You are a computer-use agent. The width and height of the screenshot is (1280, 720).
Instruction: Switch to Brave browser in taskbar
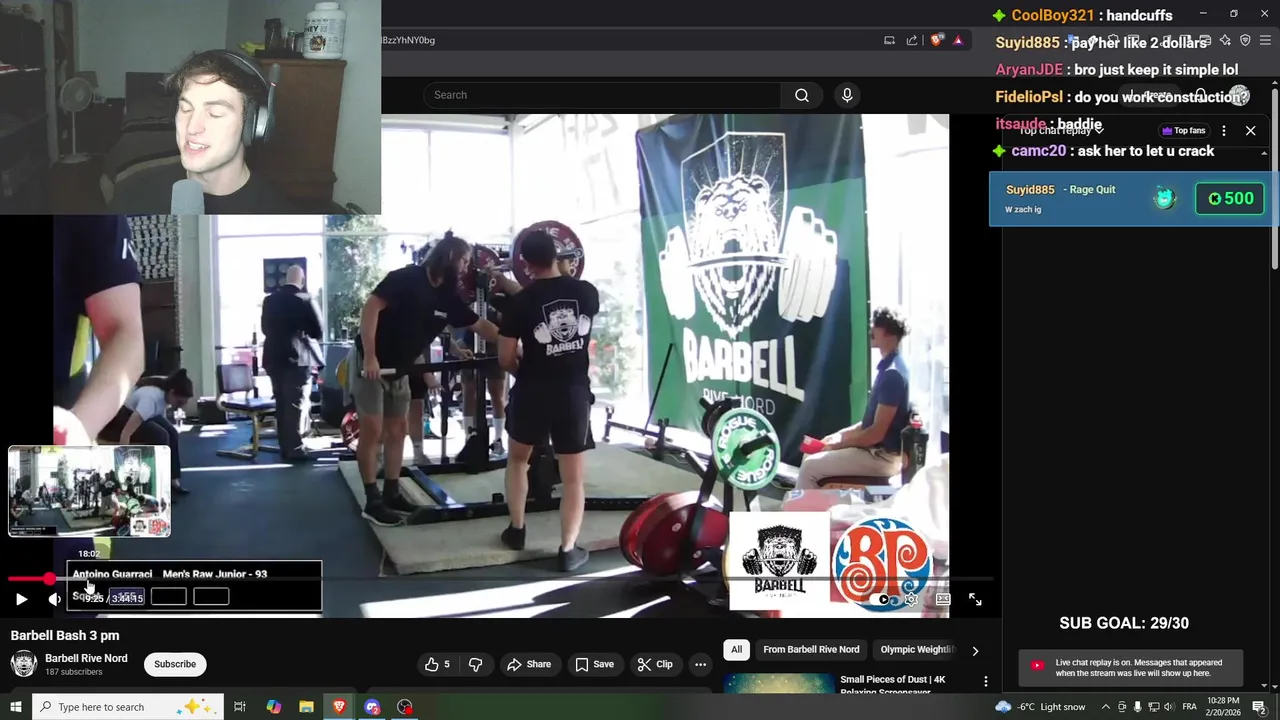[x=339, y=707]
